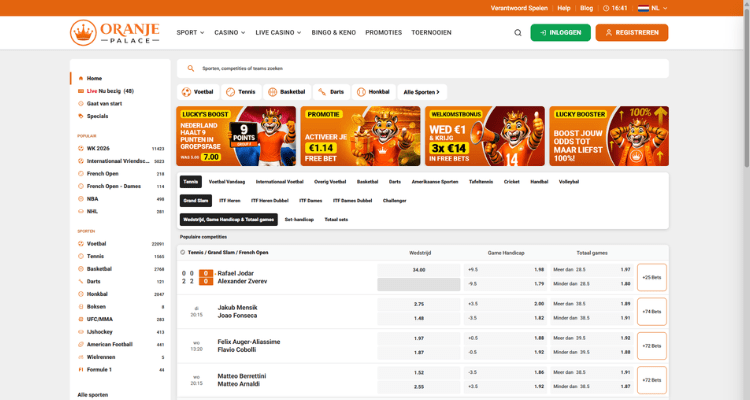The height and width of the screenshot is (400, 750).
Task: Select the Voetbal quick sport chip
Action: point(198,92)
